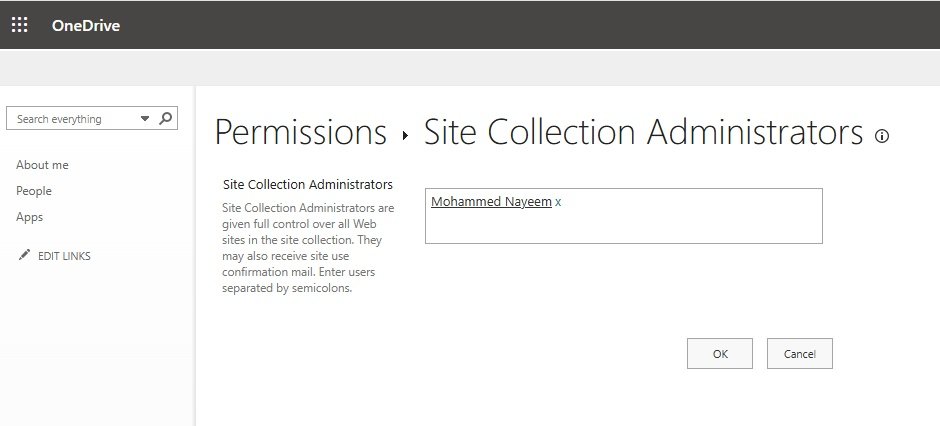The width and height of the screenshot is (940, 426).
Task: Click the Site Collection Administrators page heading
Action: pyautogui.click(x=643, y=132)
